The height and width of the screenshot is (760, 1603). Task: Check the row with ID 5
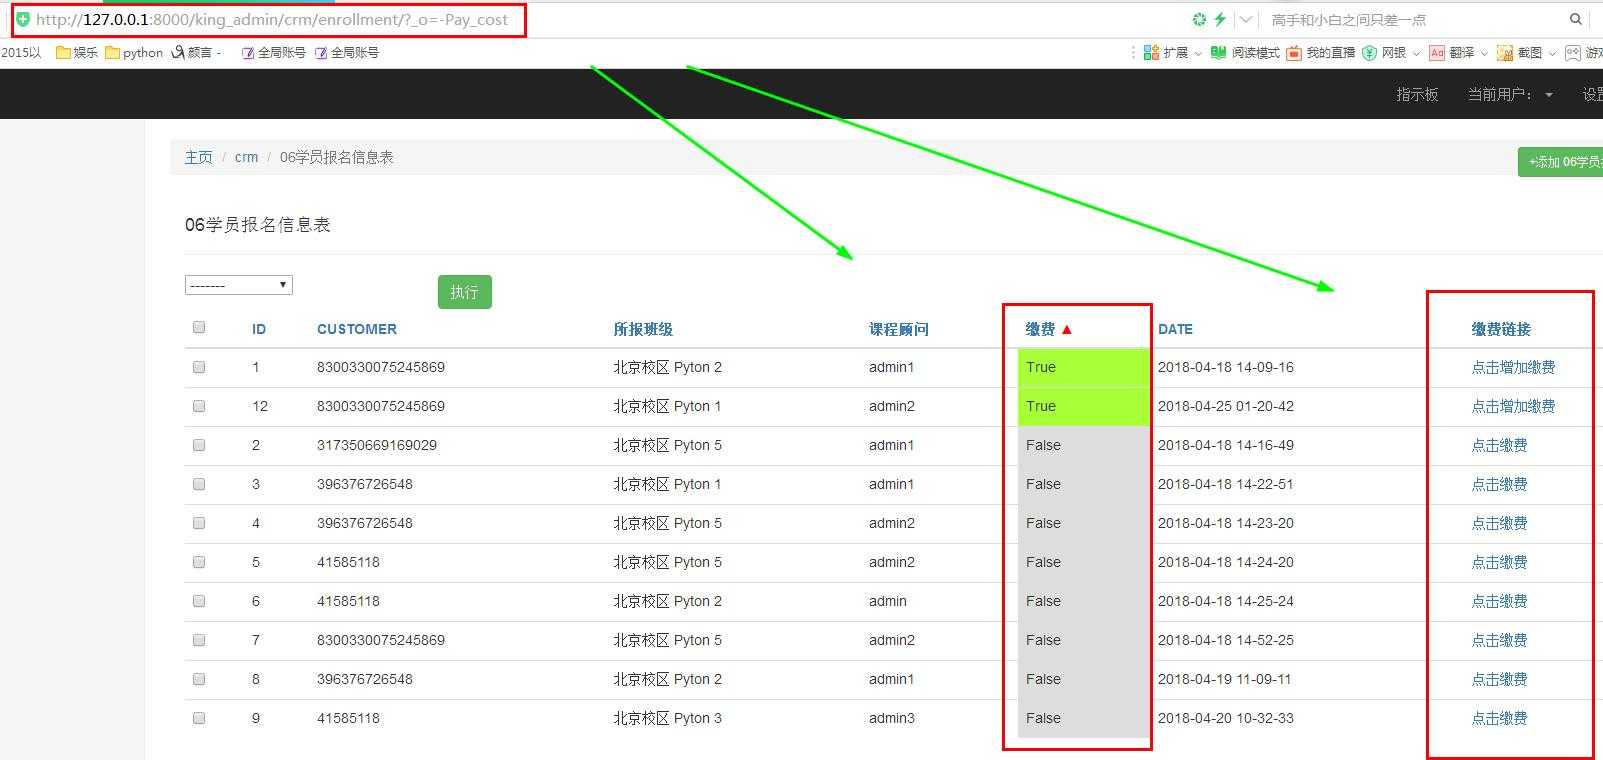click(x=199, y=562)
